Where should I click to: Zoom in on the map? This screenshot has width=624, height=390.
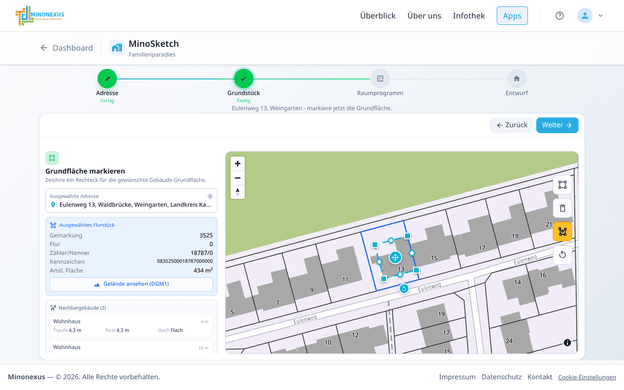point(238,164)
